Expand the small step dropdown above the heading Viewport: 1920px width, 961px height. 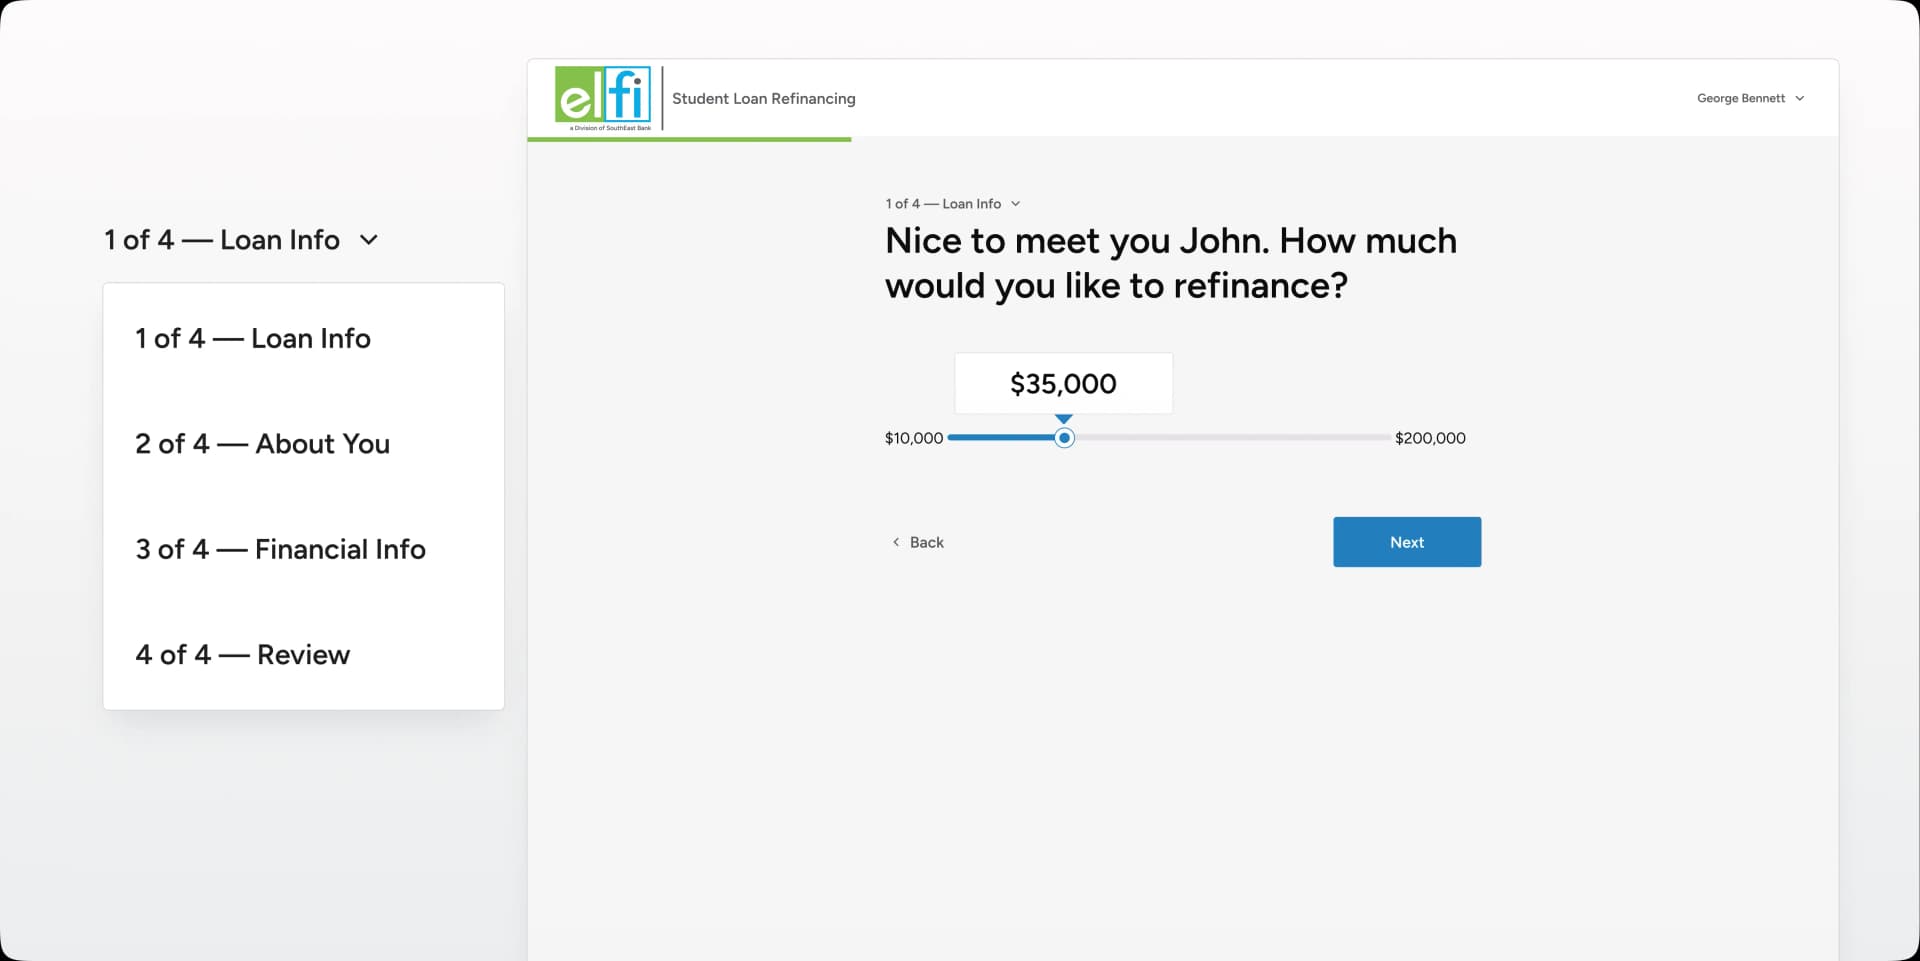(x=943, y=204)
